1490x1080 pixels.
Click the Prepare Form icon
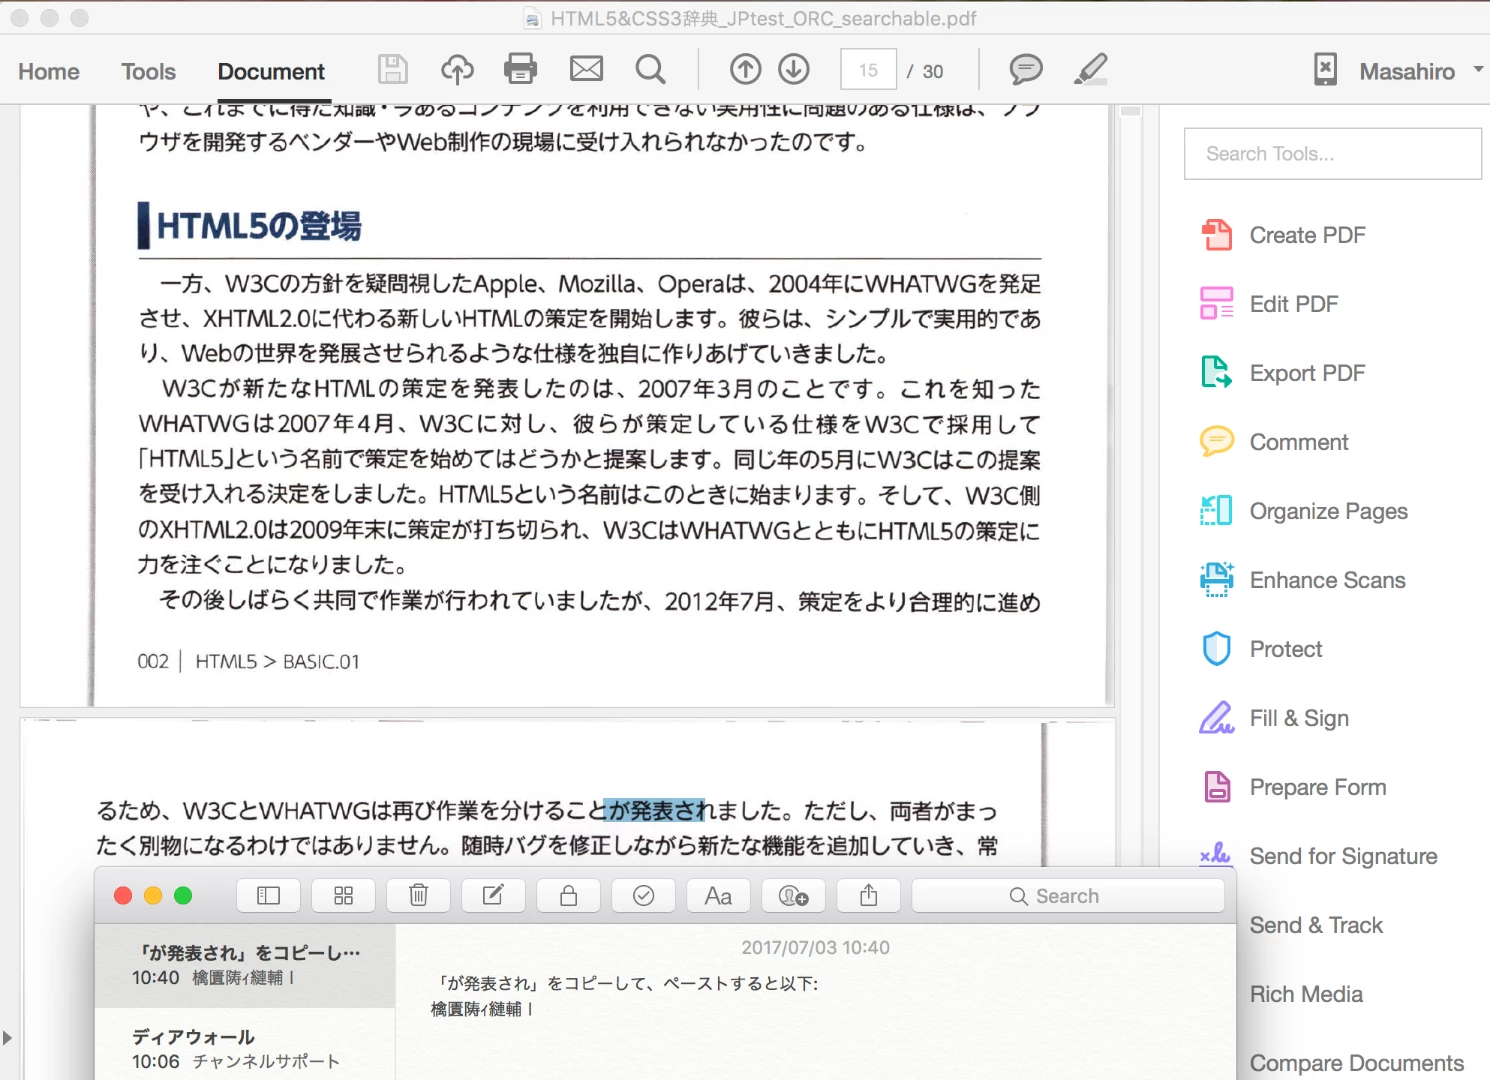coord(1216,787)
